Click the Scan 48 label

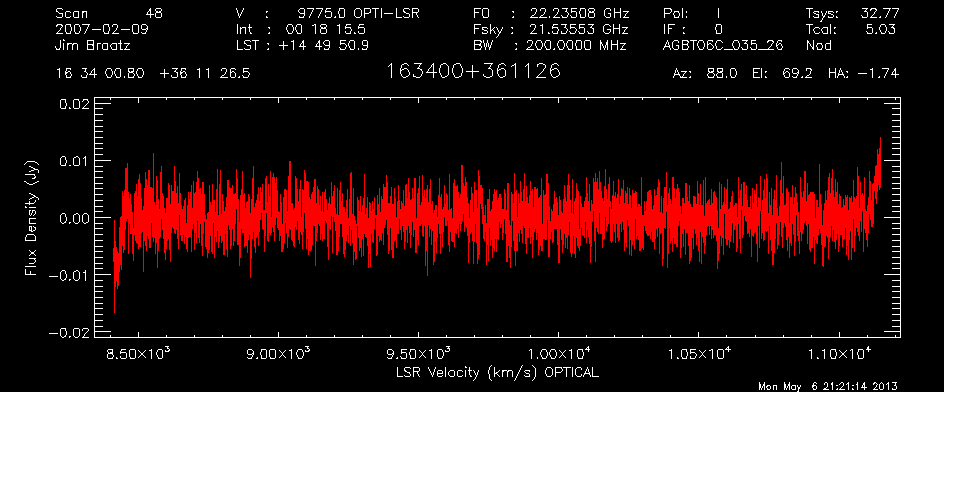tap(109, 13)
